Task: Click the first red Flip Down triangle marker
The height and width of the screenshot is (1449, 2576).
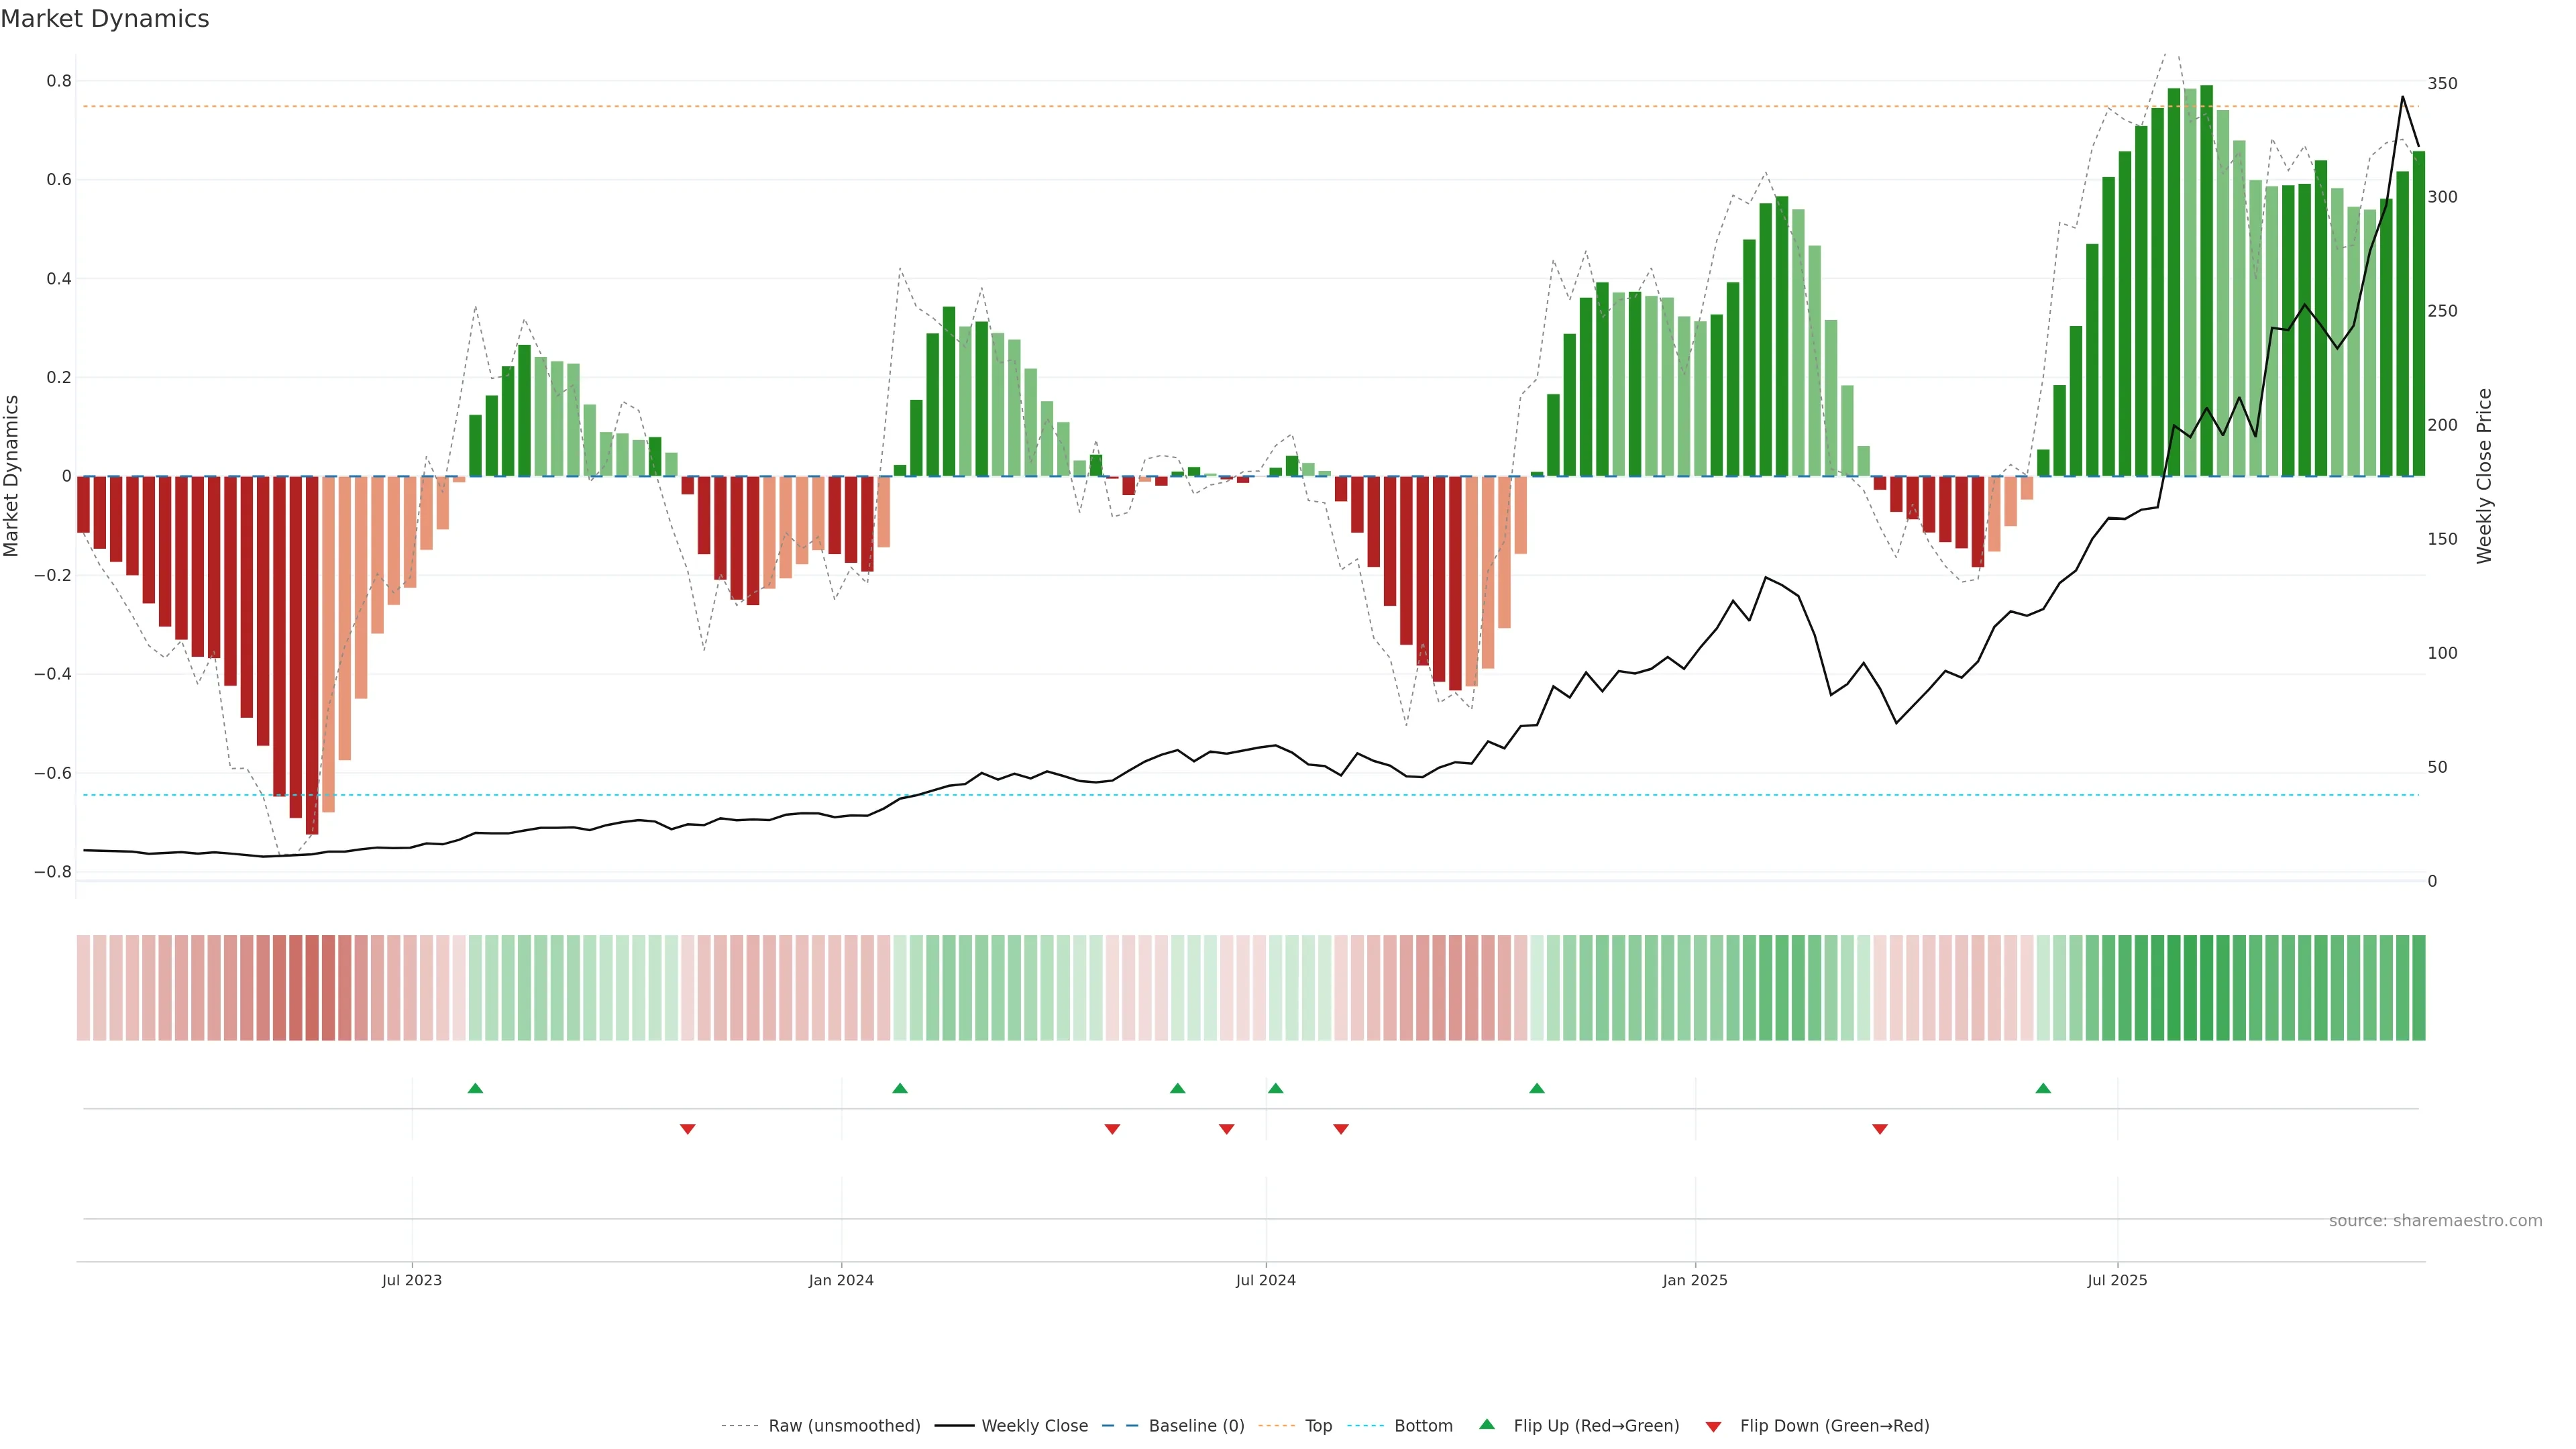Action: (687, 1129)
